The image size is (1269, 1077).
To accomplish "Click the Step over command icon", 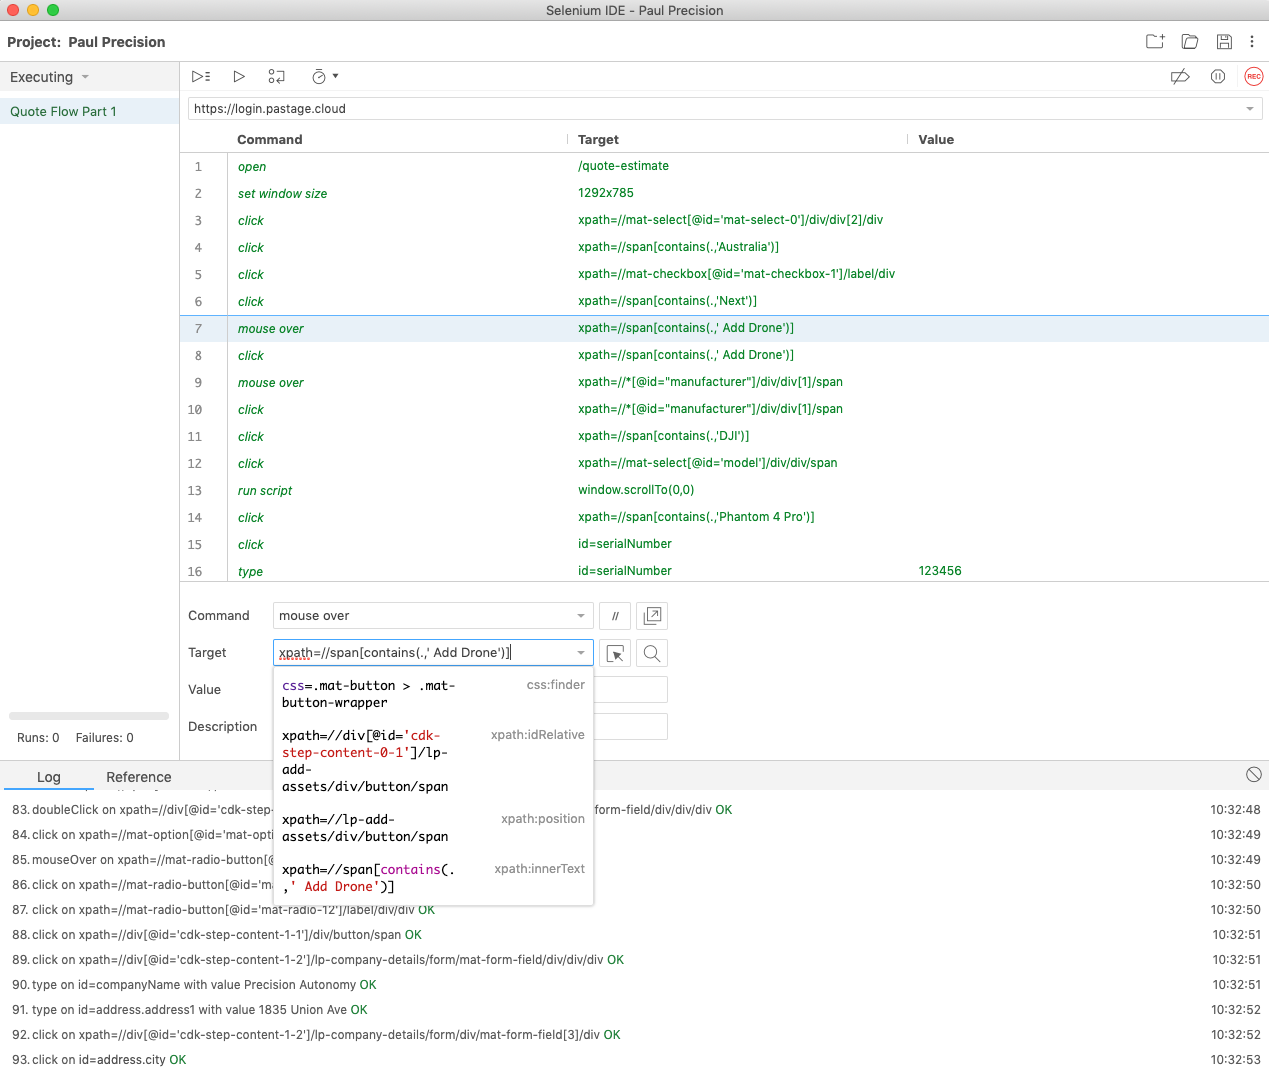I will (x=277, y=77).
